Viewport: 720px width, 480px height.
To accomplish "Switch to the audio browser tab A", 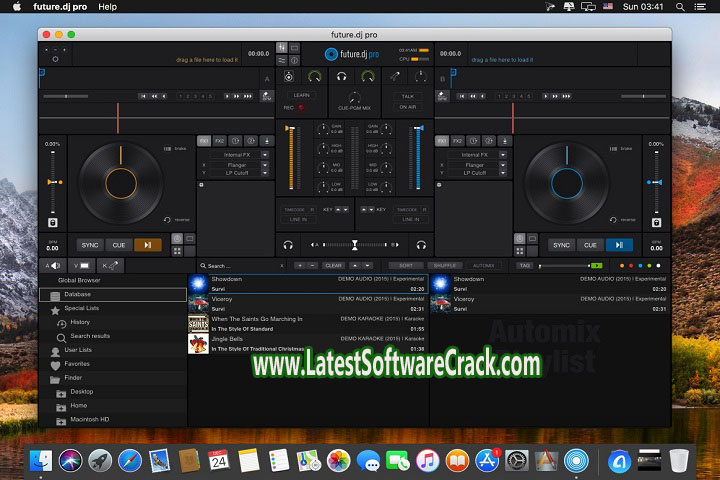I will pyautogui.click(x=53, y=265).
